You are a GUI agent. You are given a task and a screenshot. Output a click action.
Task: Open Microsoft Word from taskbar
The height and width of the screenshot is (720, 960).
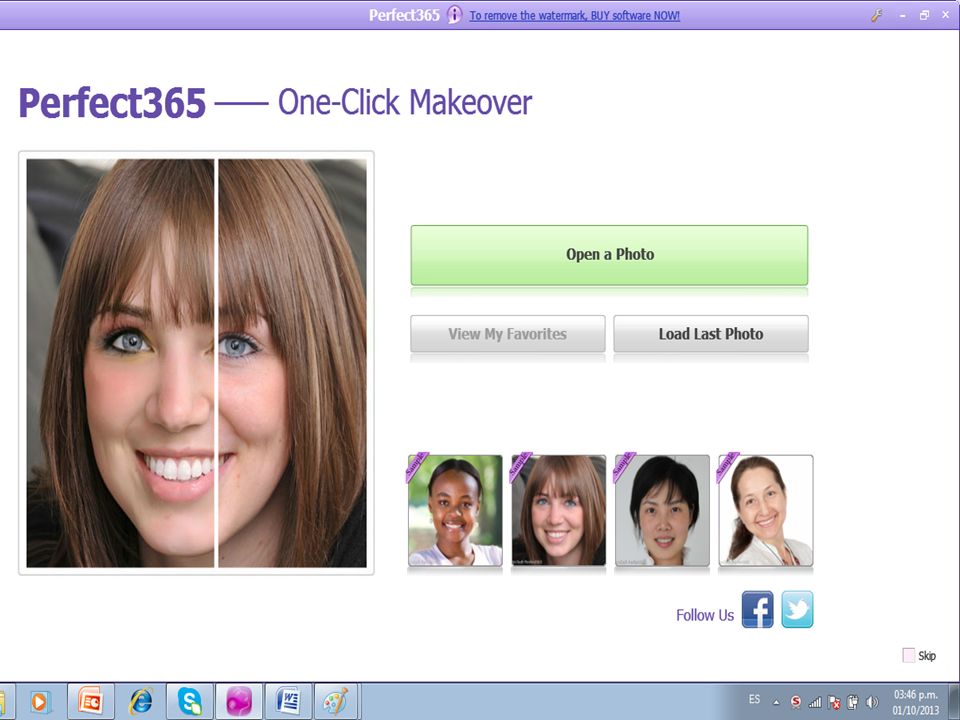tap(288, 702)
